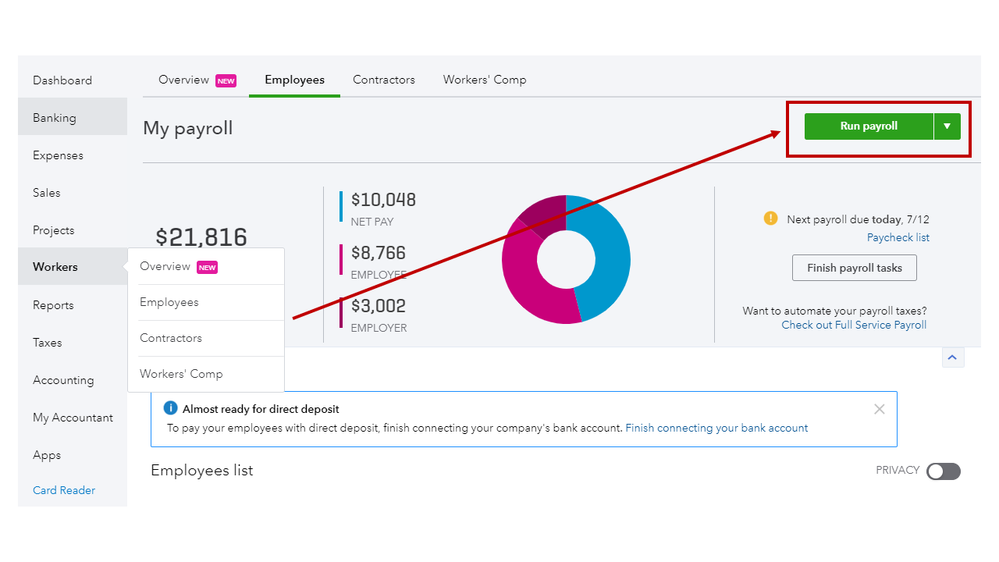Toggle the Privacy switch

coord(943,472)
